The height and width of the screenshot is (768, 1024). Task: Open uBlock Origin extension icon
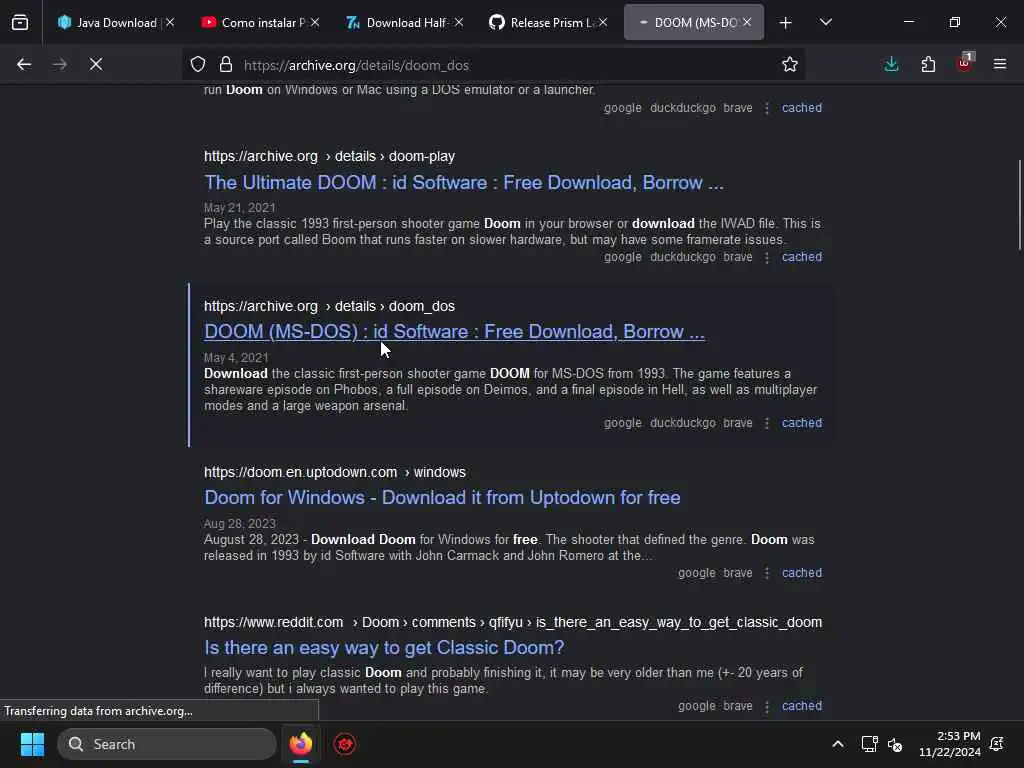click(x=965, y=63)
